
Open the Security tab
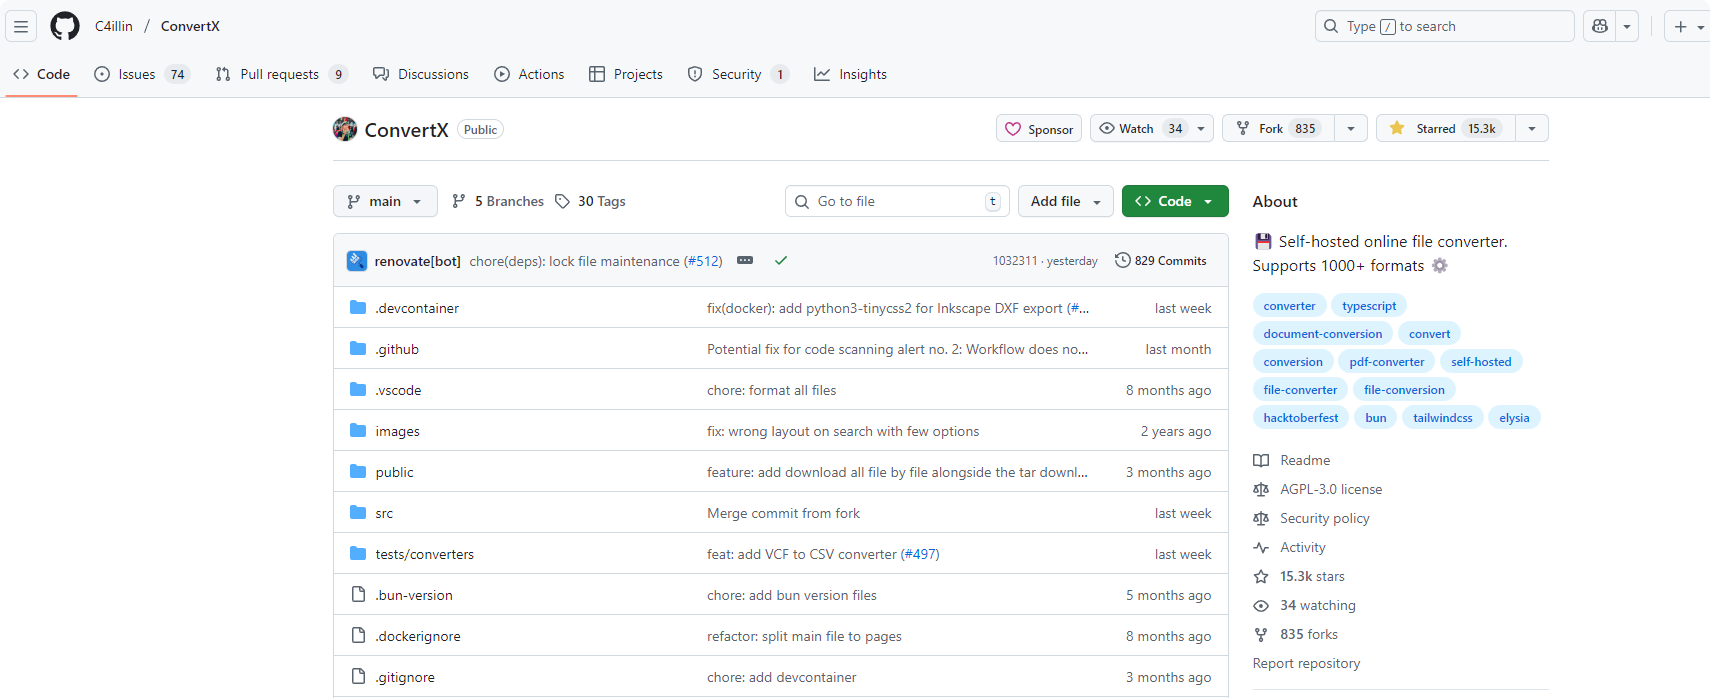point(738,74)
